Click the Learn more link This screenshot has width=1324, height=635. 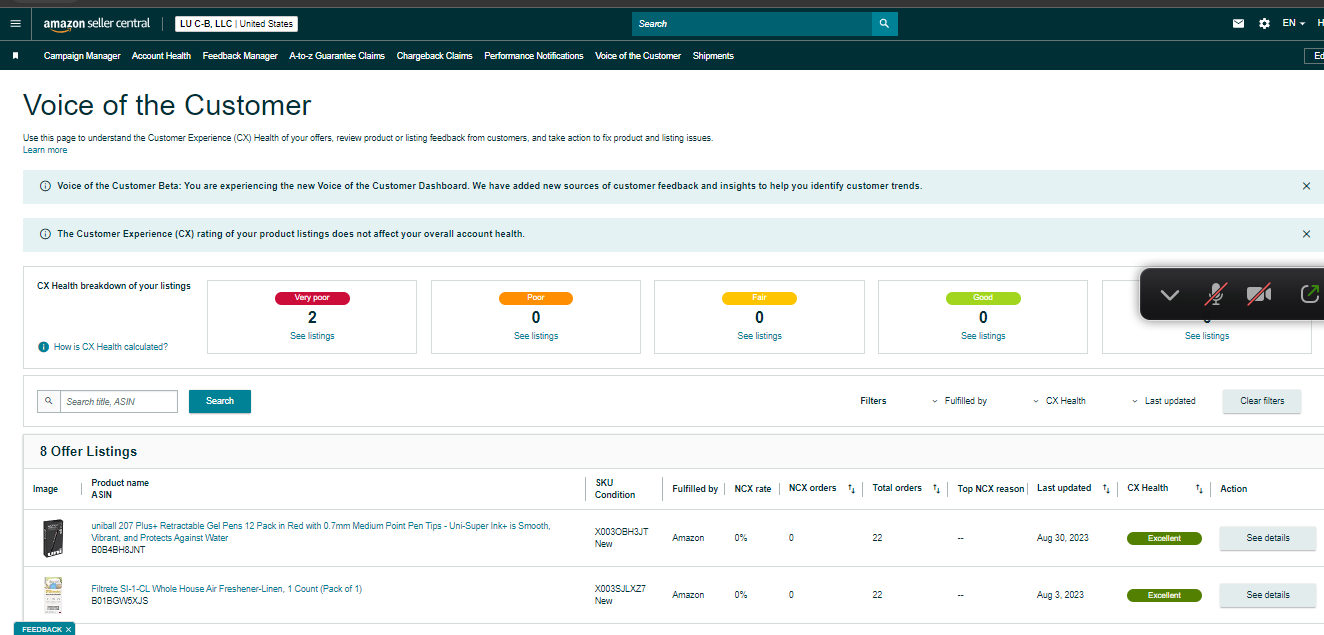point(45,150)
